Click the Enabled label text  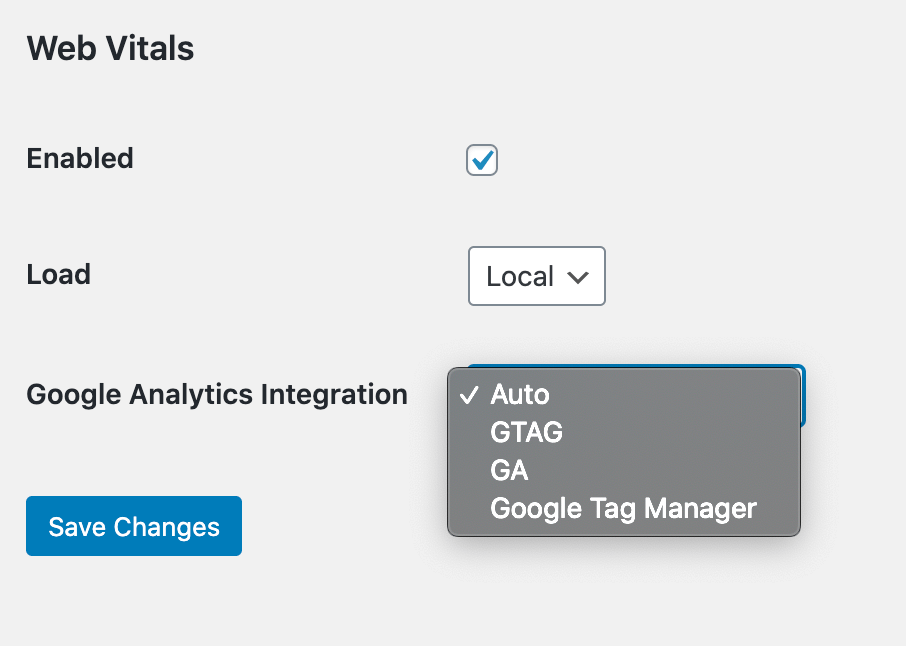pyautogui.click(x=80, y=158)
